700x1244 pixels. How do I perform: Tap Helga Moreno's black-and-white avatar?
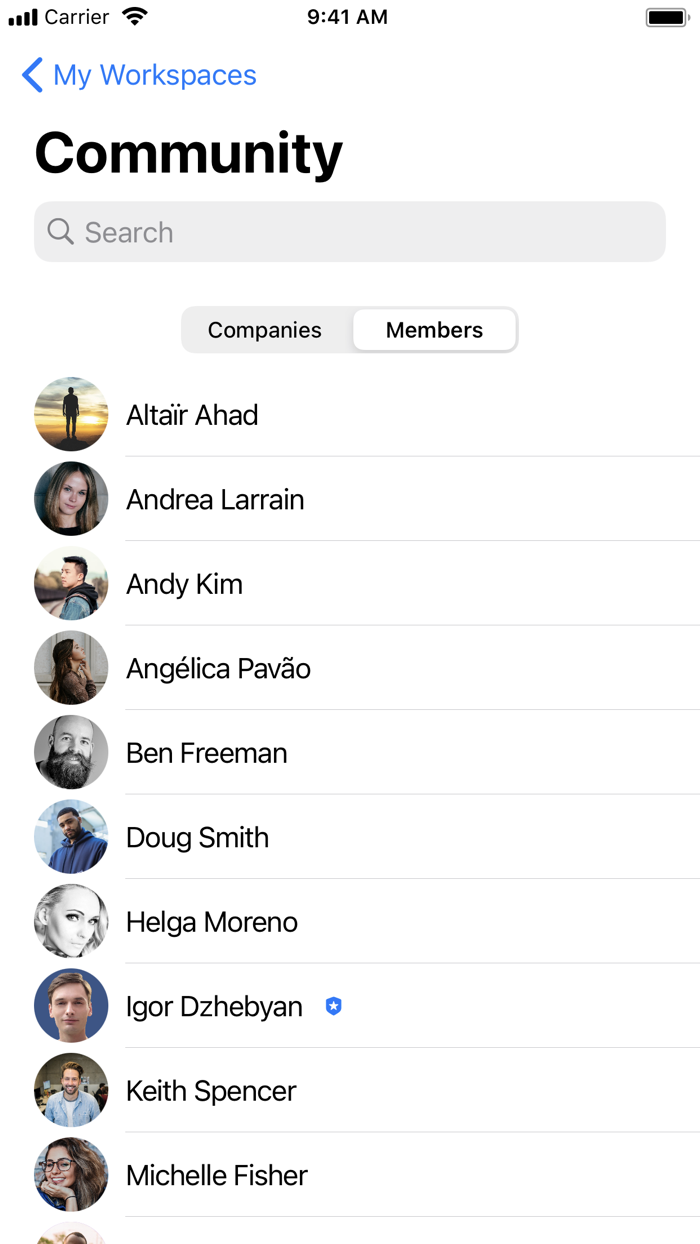(x=71, y=921)
